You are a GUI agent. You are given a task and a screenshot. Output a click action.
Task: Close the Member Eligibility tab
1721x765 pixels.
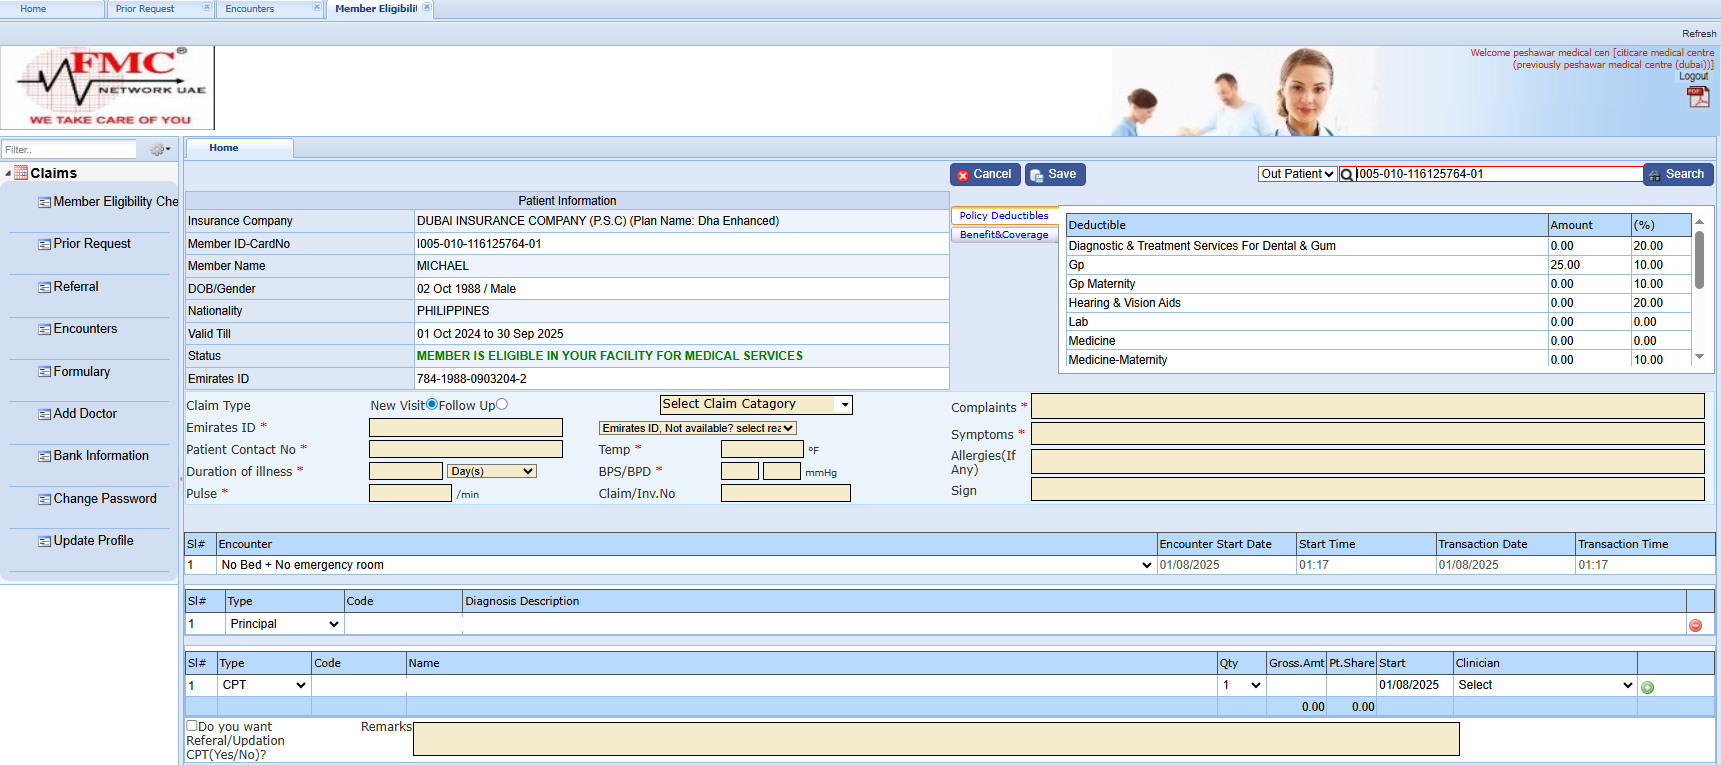pos(427,8)
